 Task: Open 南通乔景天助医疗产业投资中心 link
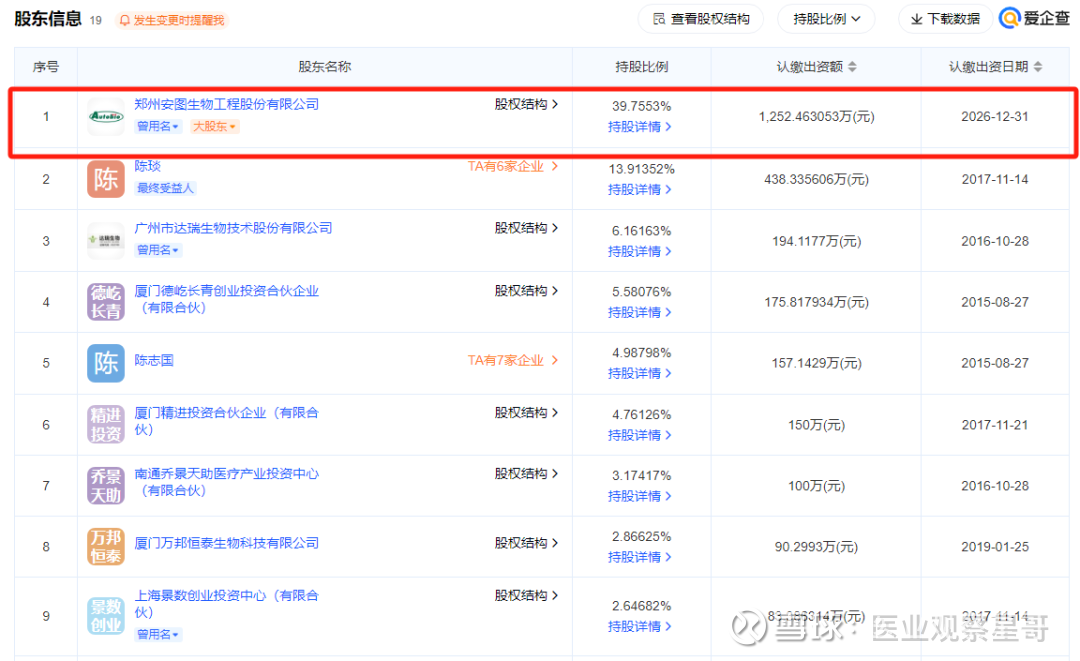[227, 482]
